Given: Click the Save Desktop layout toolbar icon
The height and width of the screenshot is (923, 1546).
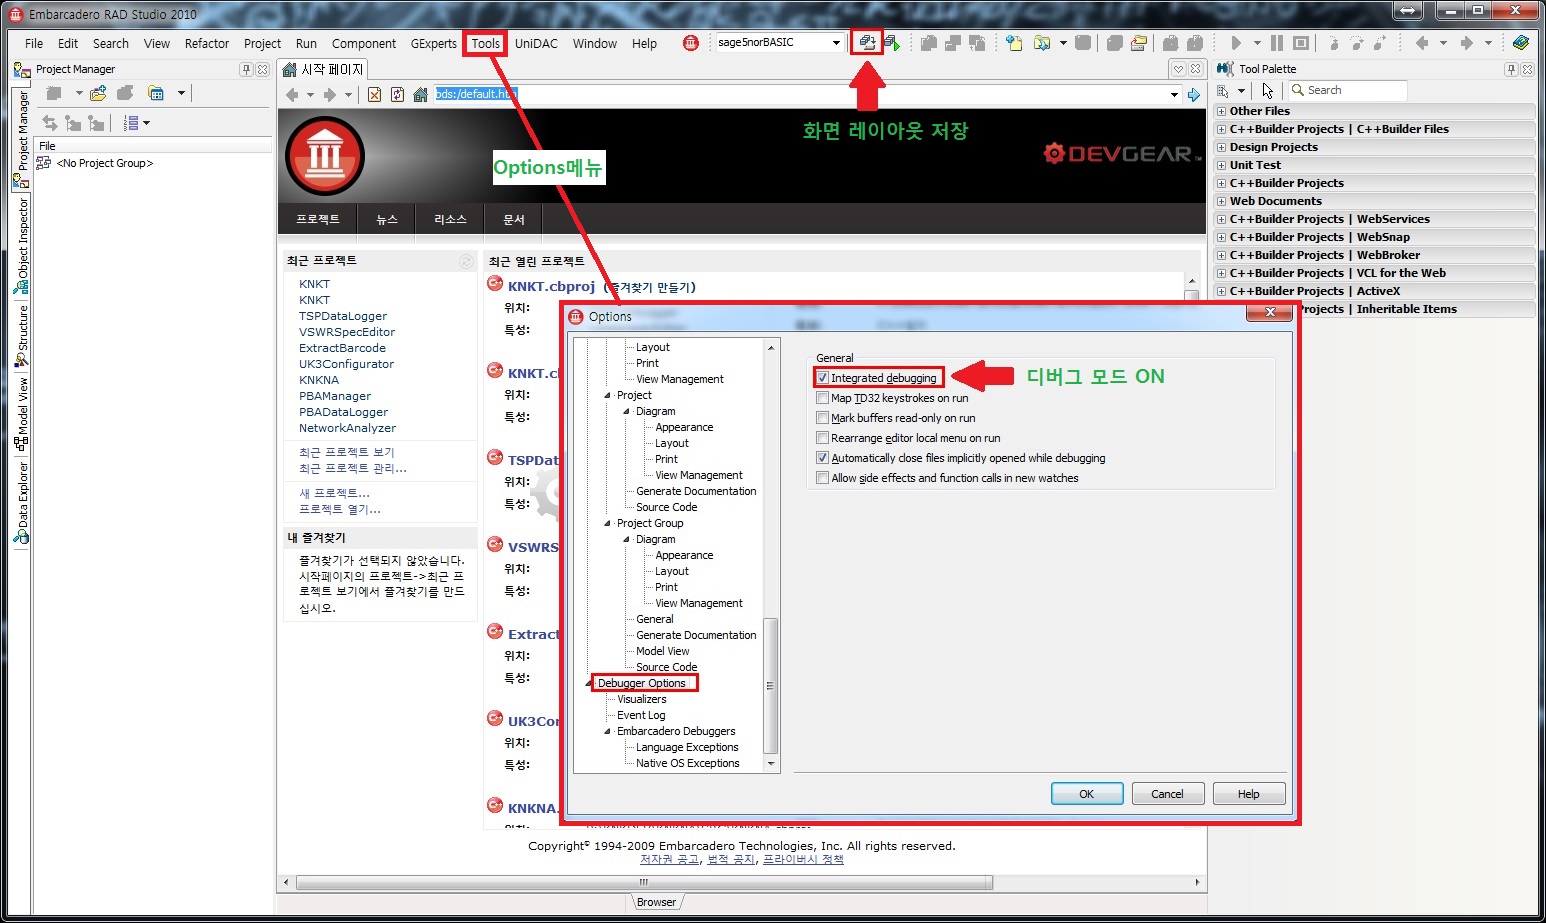Looking at the screenshot, I should tap(867, 43).
